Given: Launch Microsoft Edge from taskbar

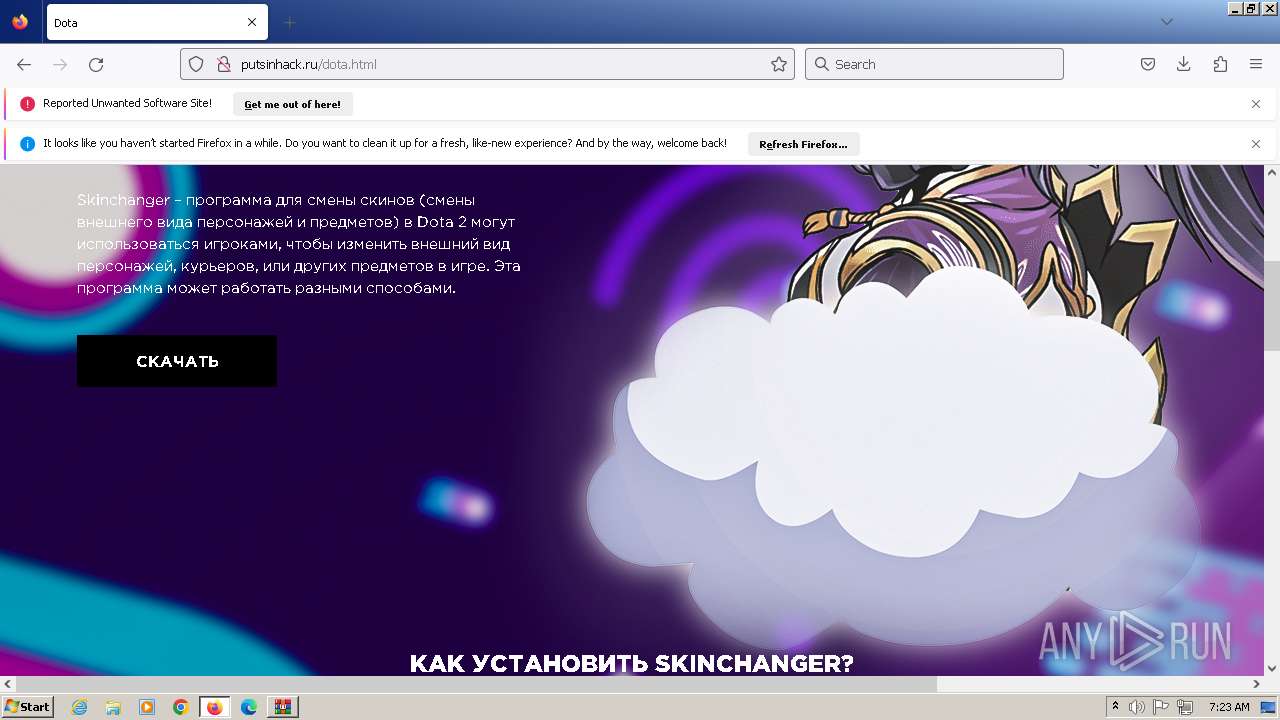Looking at the screenshot, I should click(249, 707).
